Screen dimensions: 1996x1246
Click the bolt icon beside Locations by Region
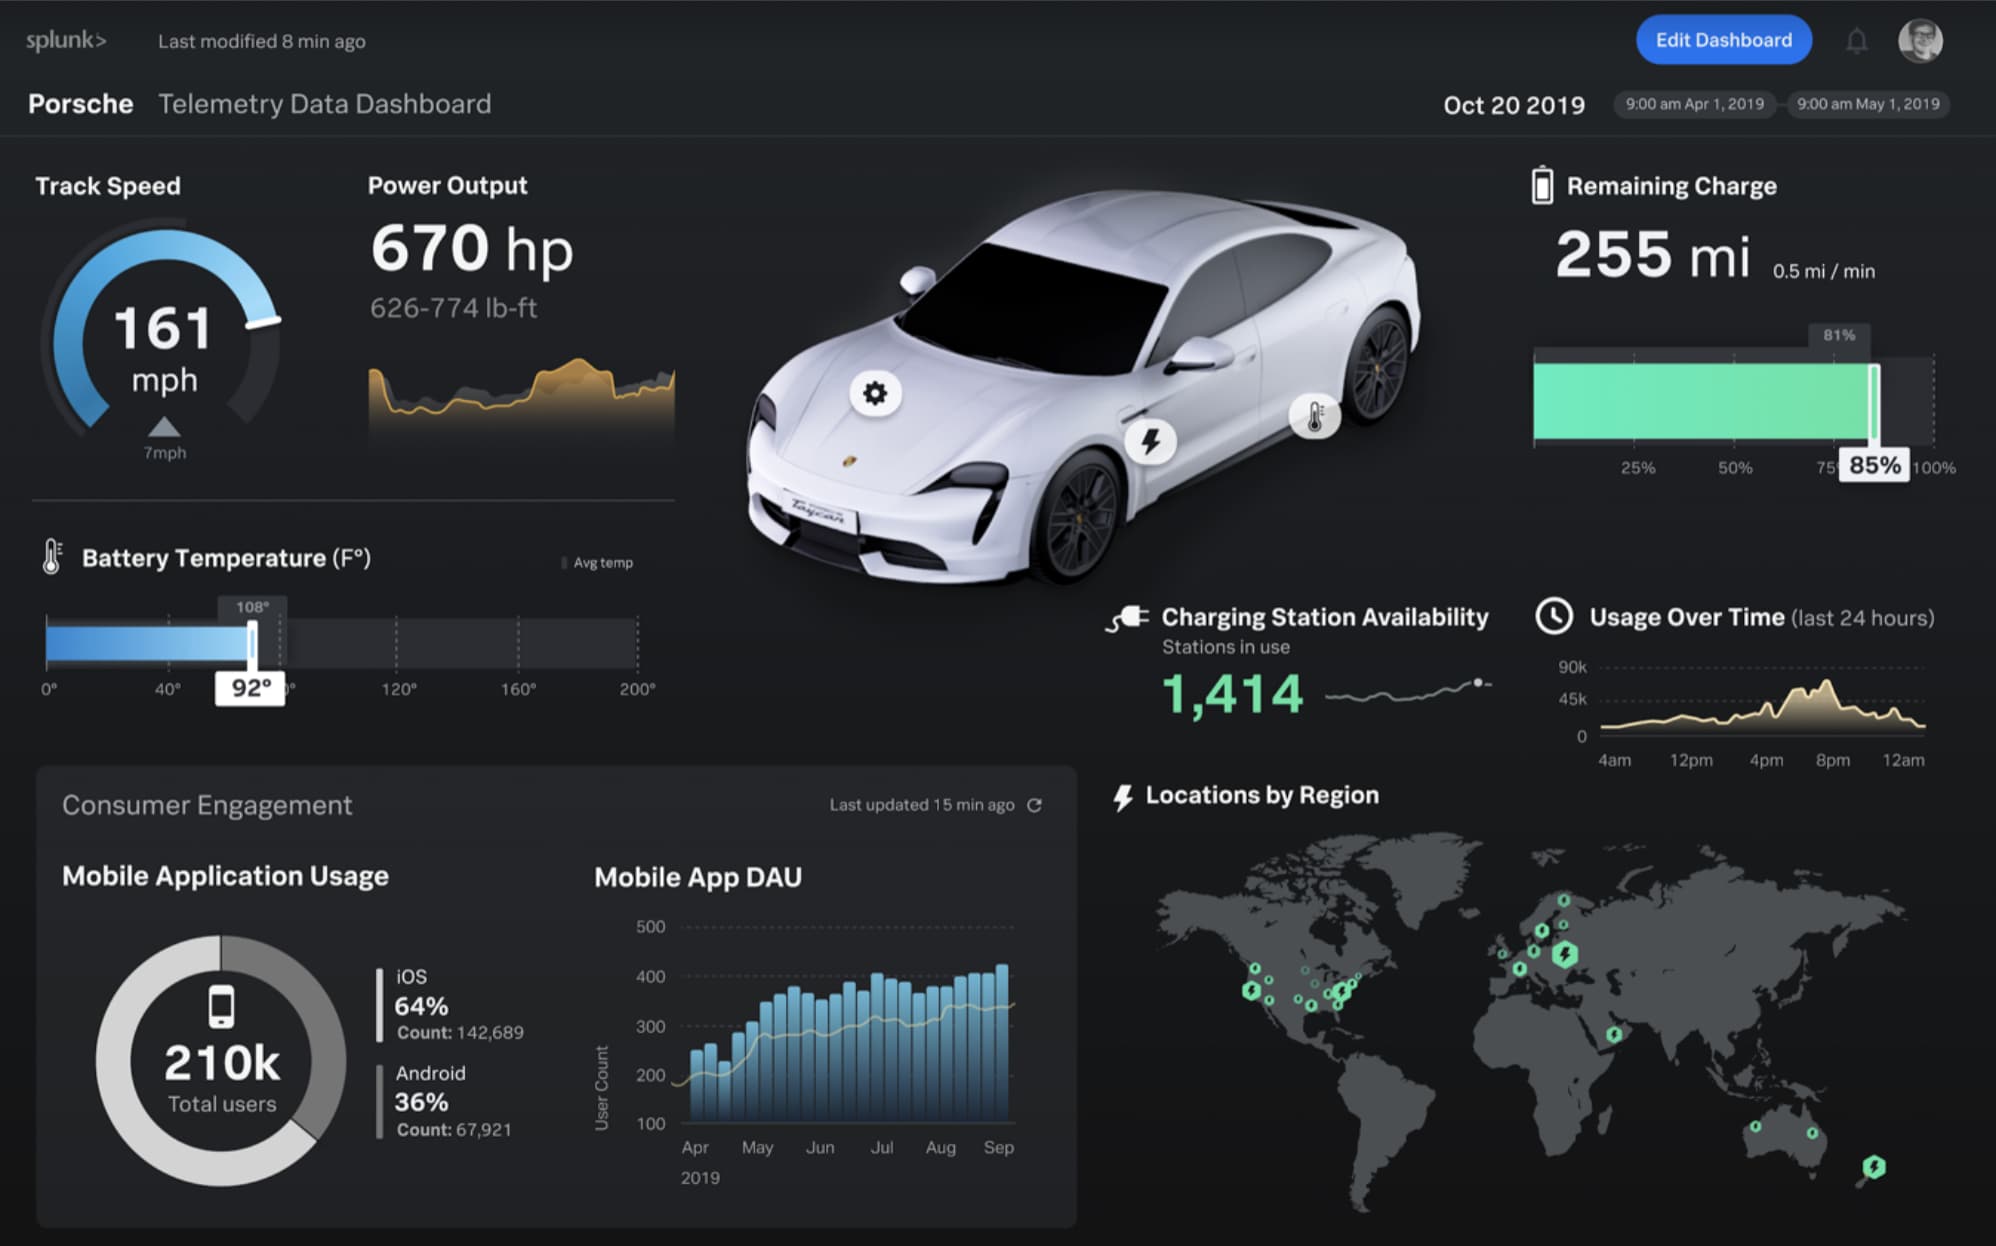(1123, 797)
